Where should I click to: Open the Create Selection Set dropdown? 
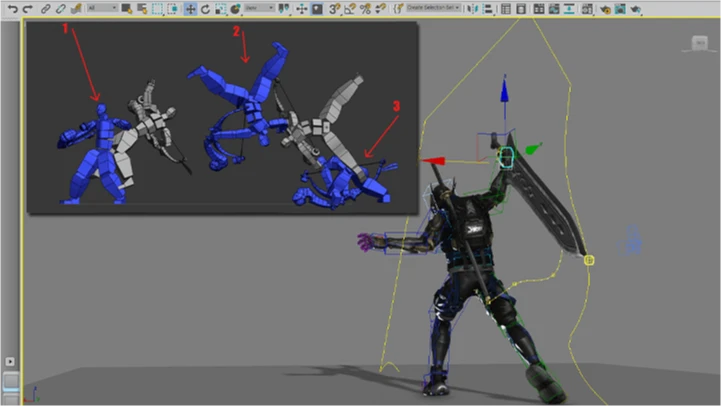(433, 8)
